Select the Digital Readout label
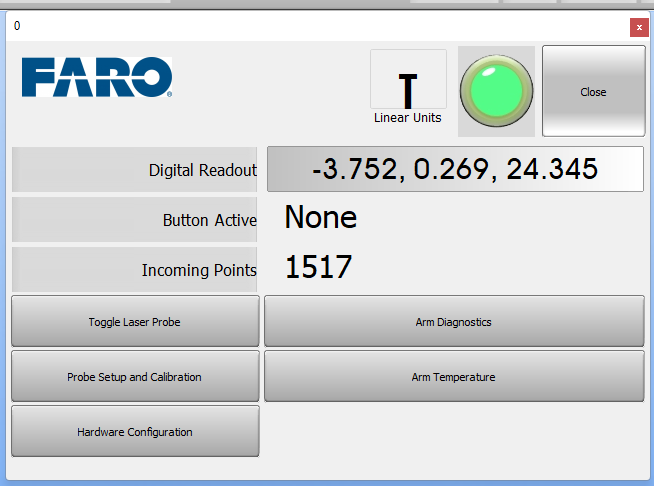The width and height of the screenshot is (654, 486). (x=202, y=170)
